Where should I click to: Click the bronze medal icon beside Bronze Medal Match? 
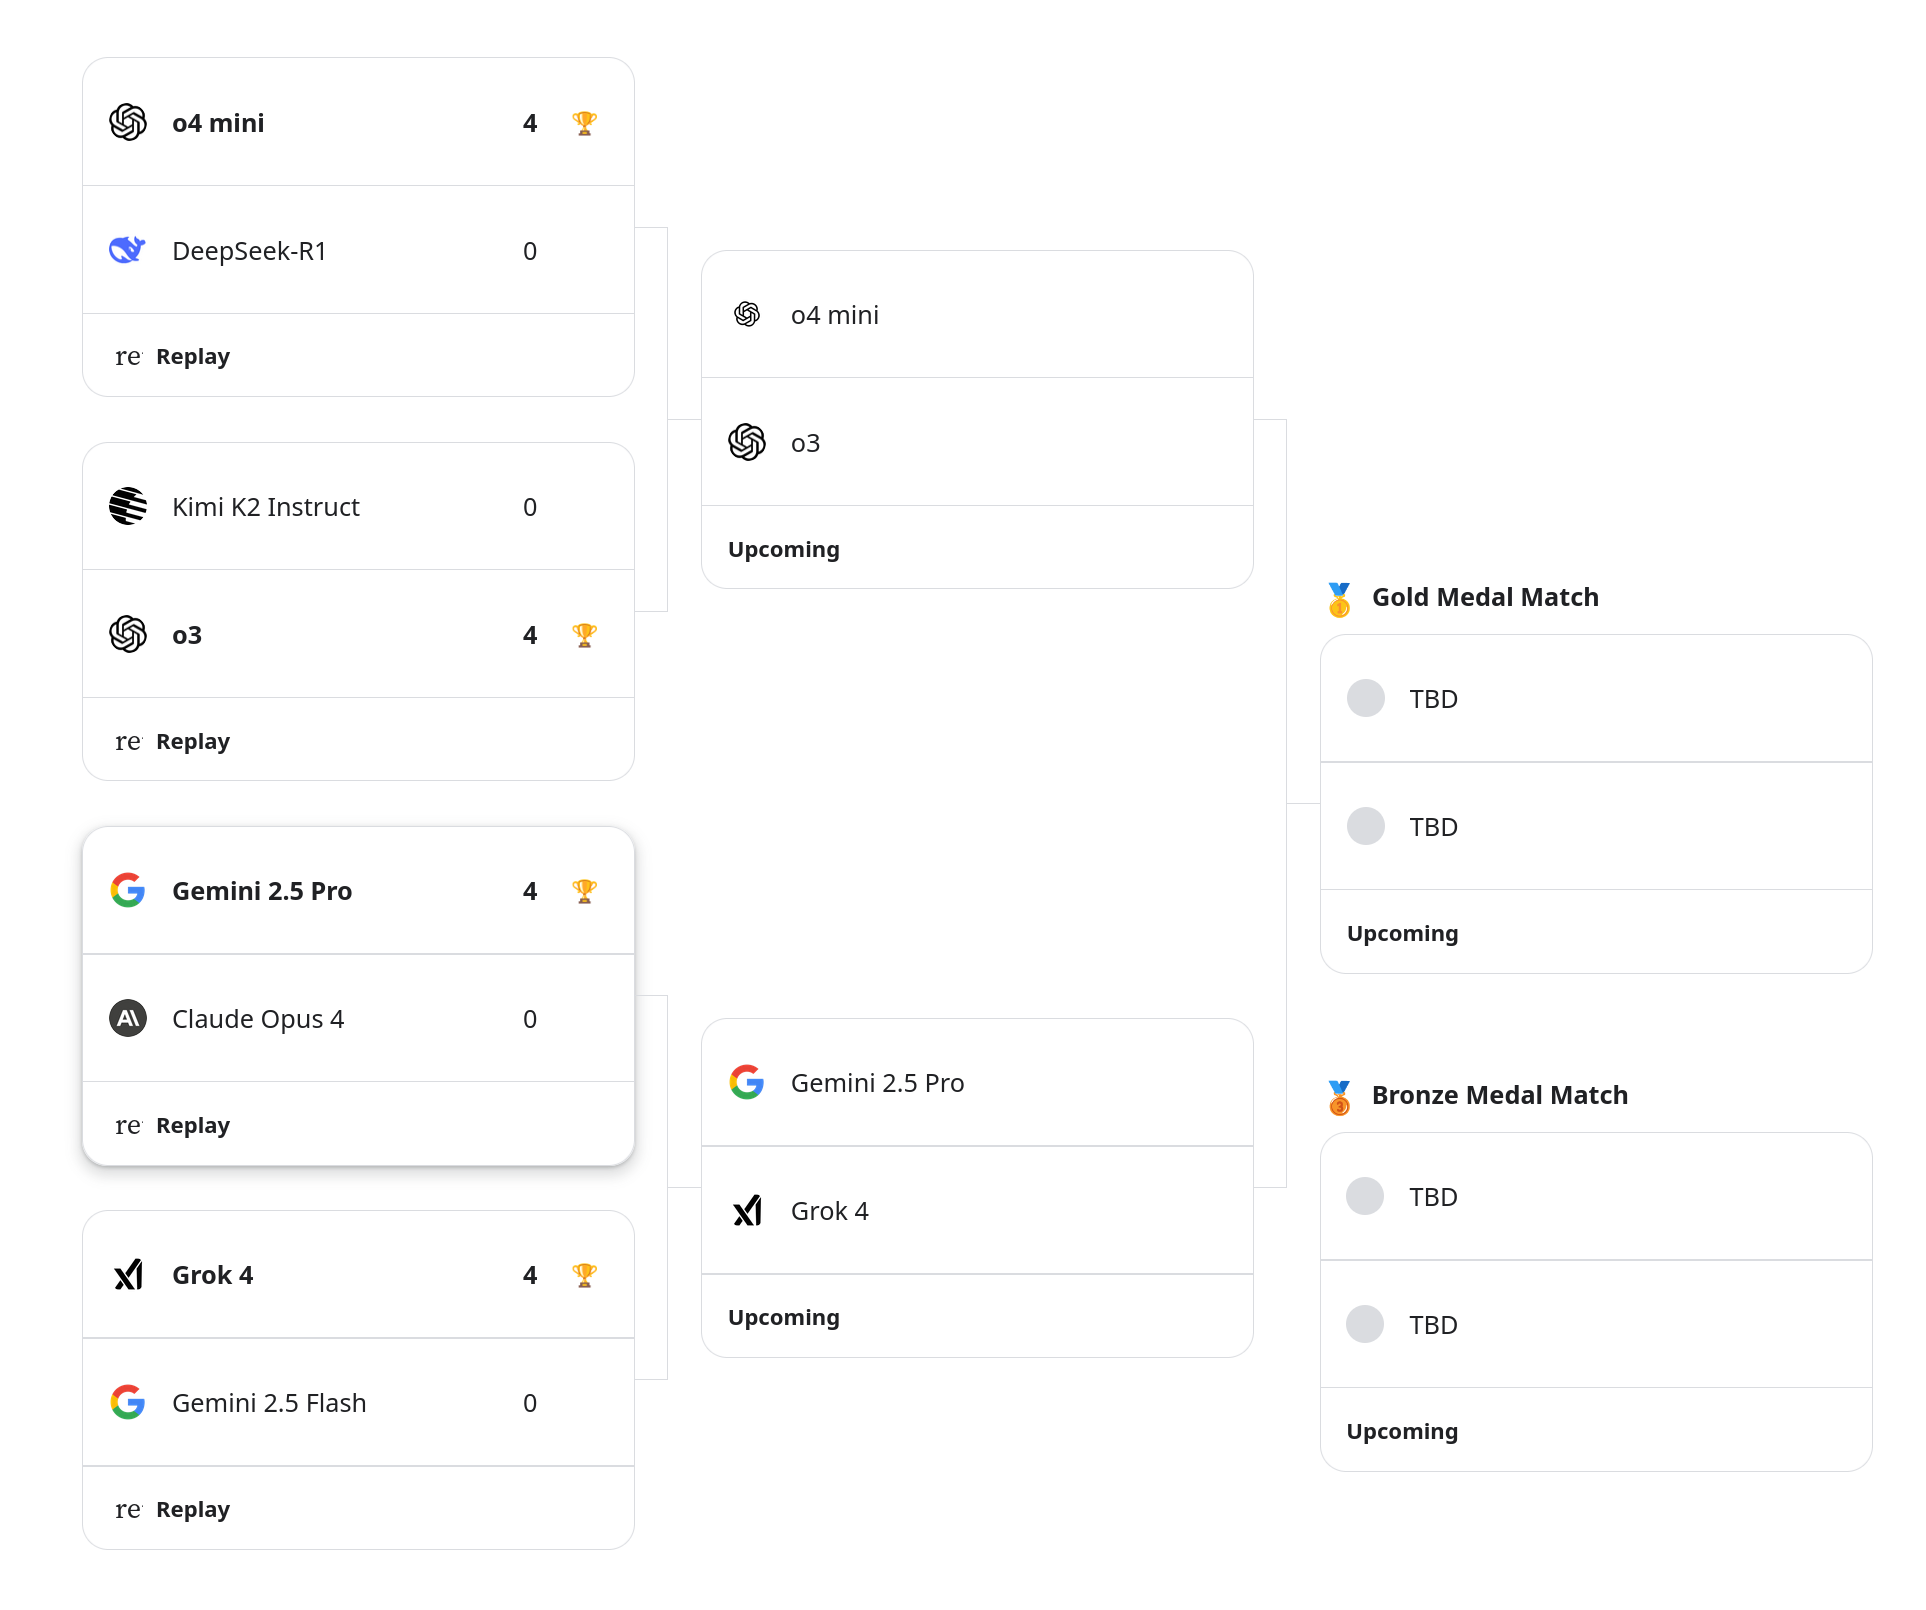(x=1340, y=1097)
